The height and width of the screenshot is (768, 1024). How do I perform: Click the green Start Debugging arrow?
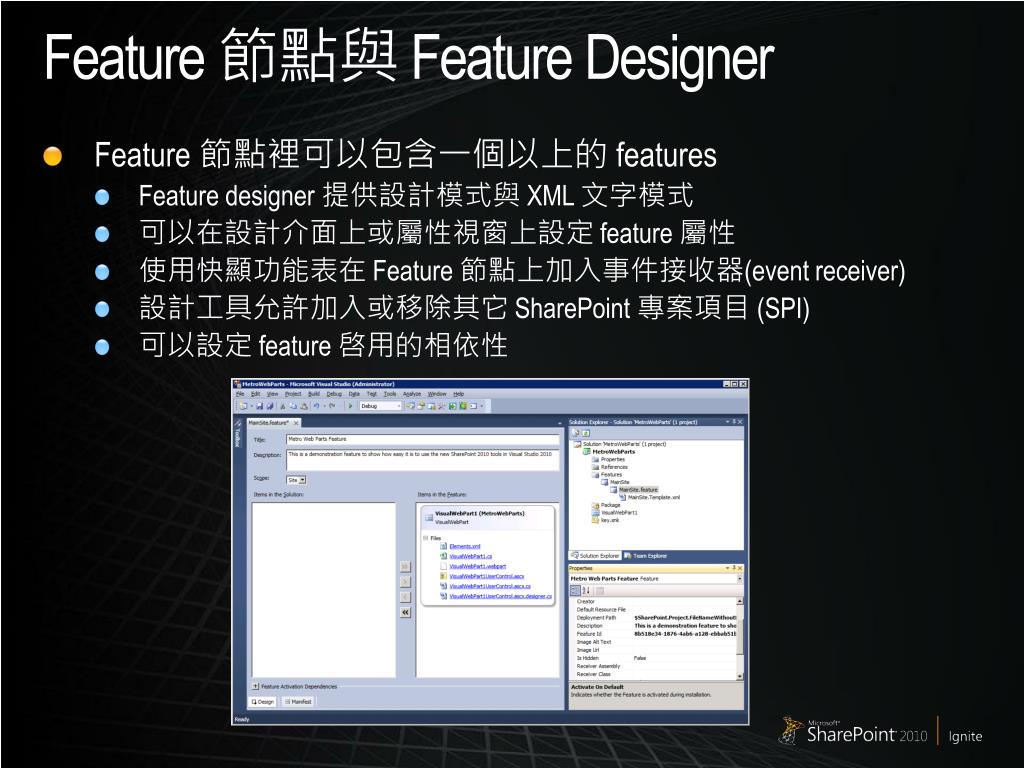pos(350,406)
